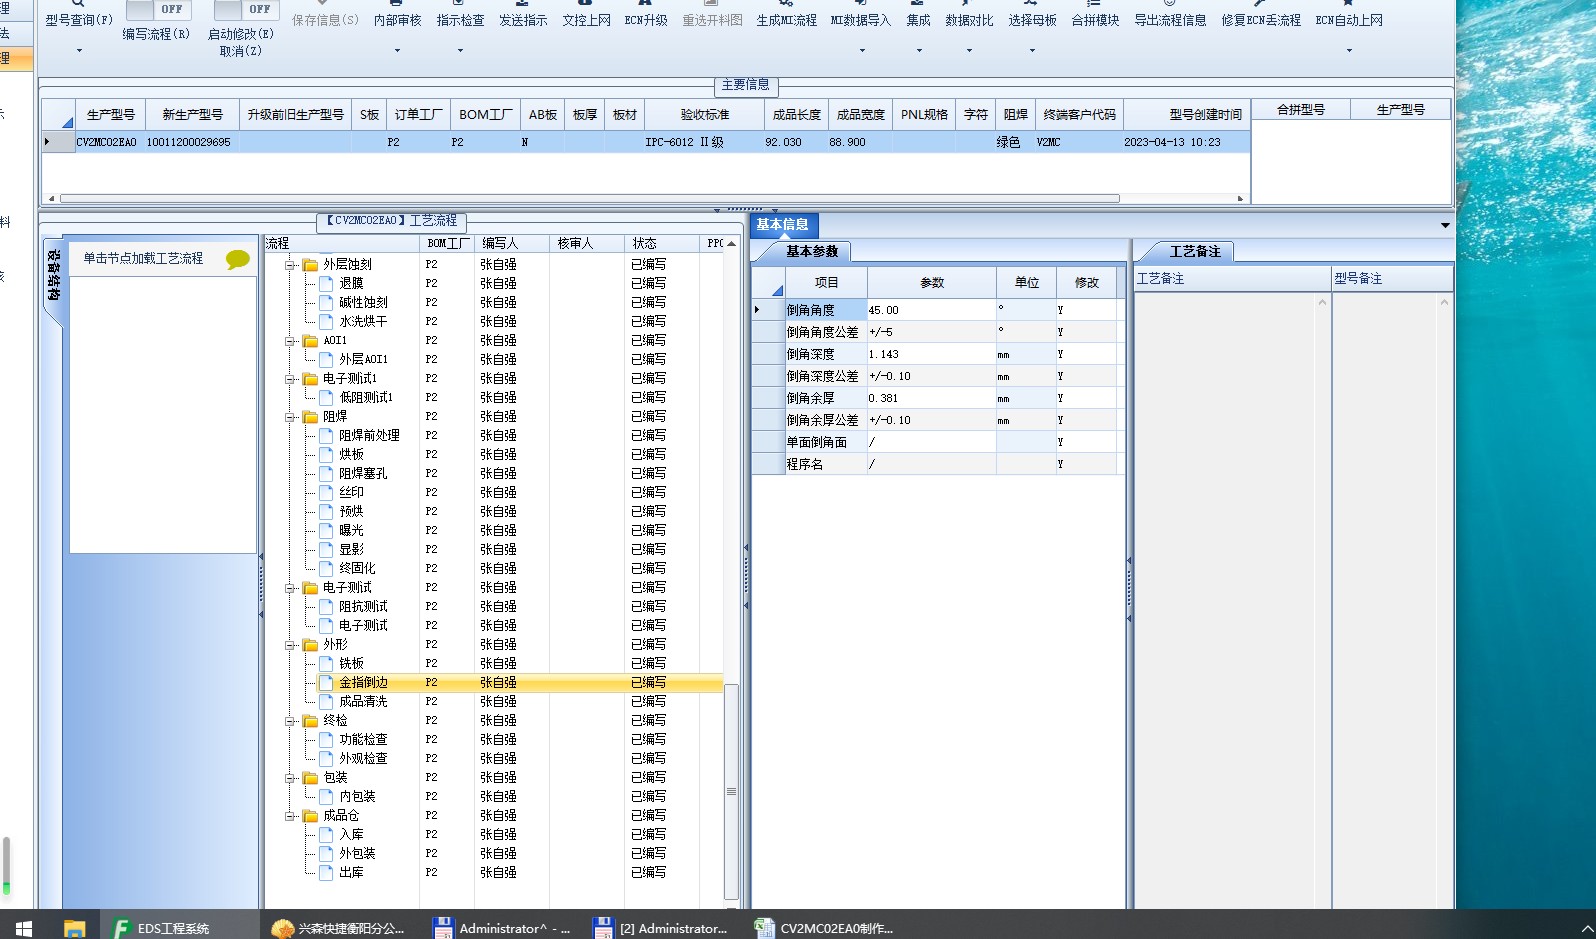This screenshot has width=1596, height=939.
Task: Open the panel dropdown arrow at right
Action: tap(1445, 225)
